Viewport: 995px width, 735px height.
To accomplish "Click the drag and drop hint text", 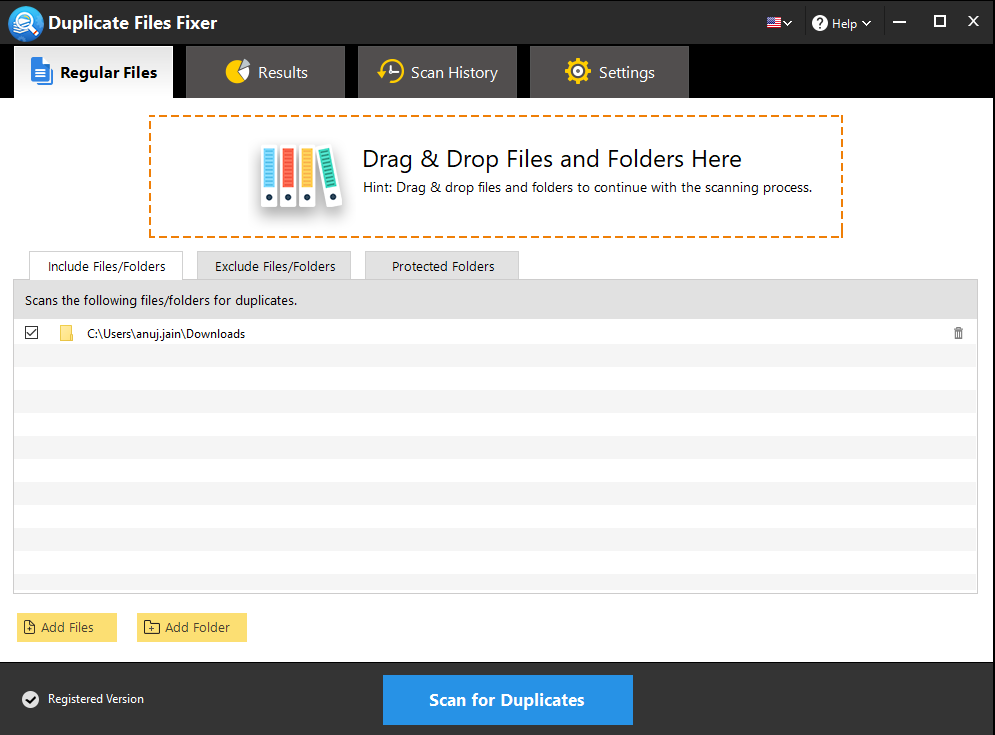I will [587, 188].
